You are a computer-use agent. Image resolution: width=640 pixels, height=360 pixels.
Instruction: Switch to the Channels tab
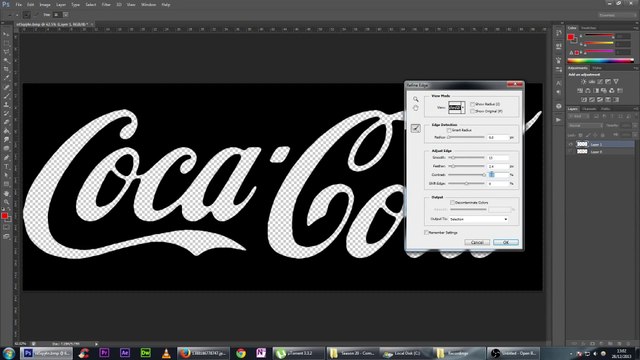[x=589, y=109]
